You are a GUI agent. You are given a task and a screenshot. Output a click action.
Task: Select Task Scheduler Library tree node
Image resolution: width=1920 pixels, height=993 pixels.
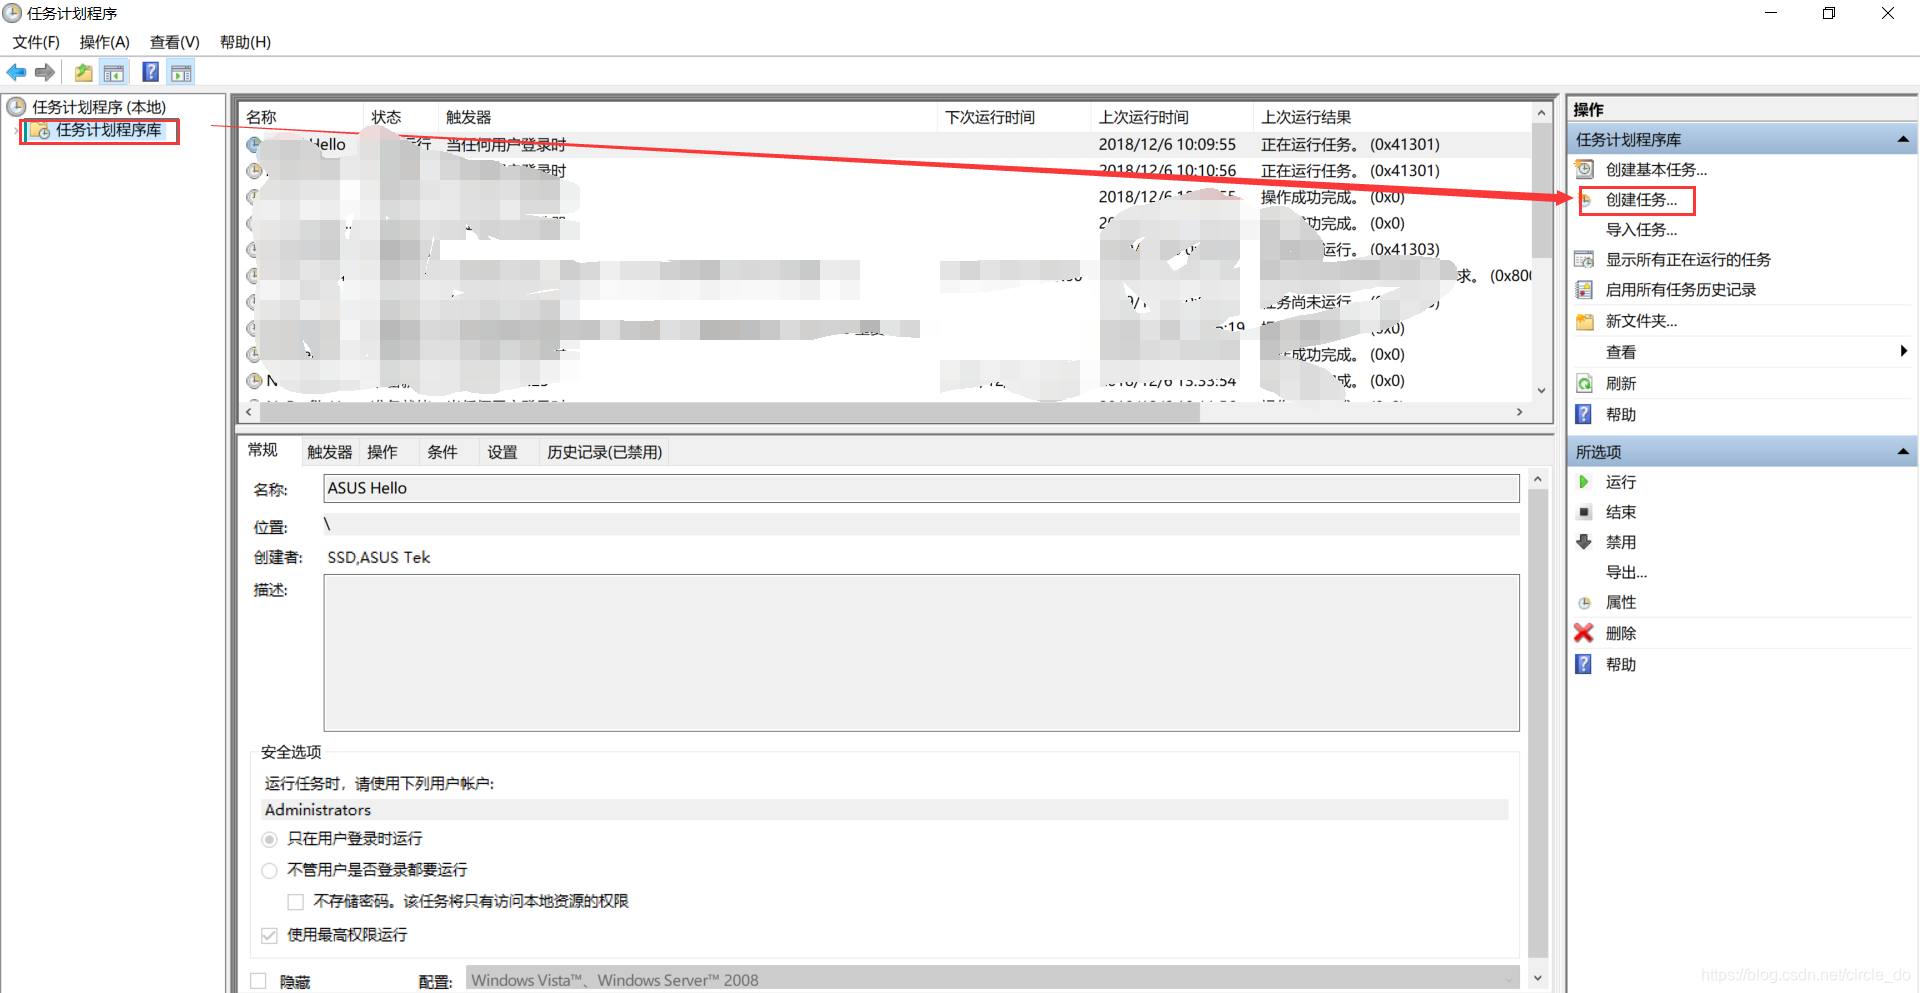coord(108,130)
